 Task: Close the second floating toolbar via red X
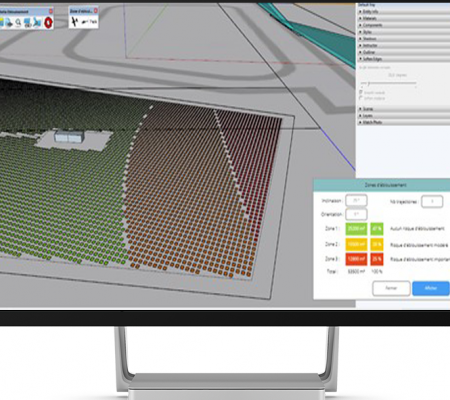[96, 11]
